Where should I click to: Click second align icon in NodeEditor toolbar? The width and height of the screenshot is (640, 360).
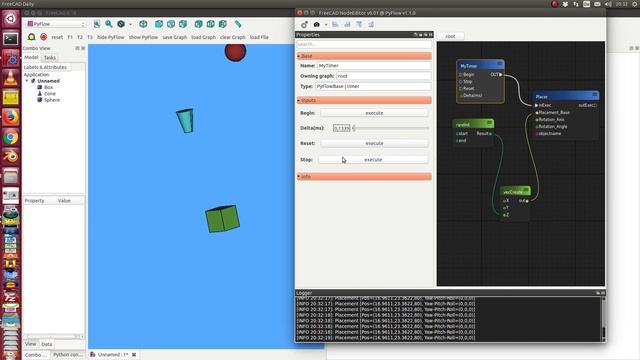[x=347, y=24]
